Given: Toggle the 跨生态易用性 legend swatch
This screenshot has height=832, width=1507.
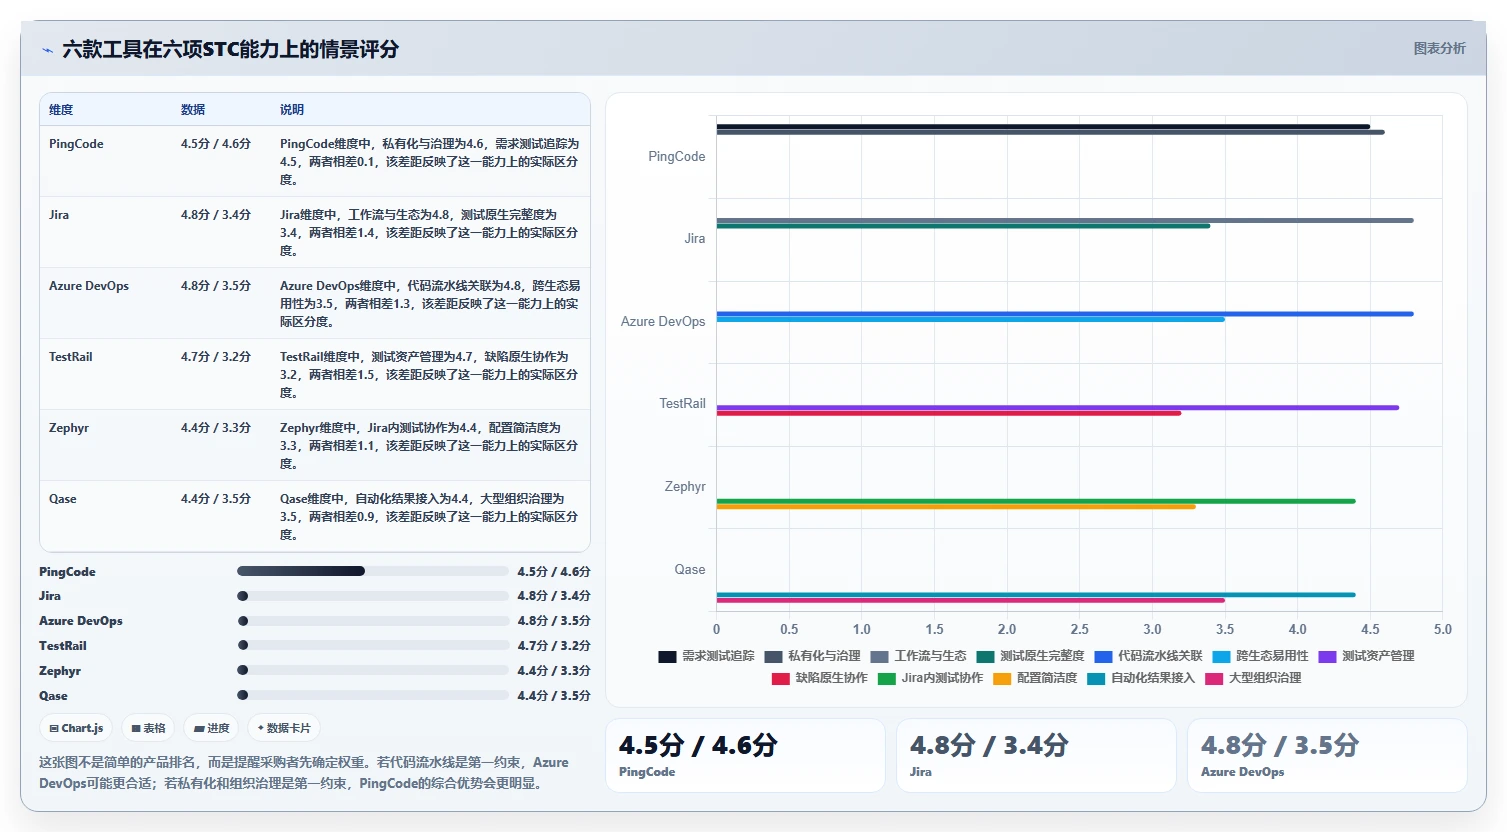Looking at the screenshot, I should tap(1221, 657).
